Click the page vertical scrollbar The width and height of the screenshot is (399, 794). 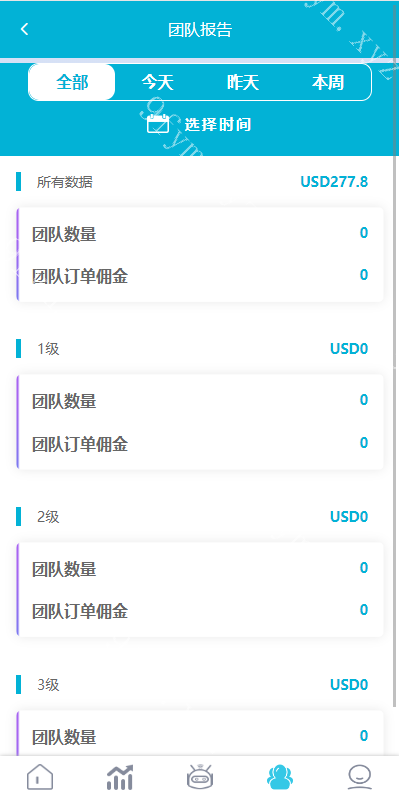point(395,354)
